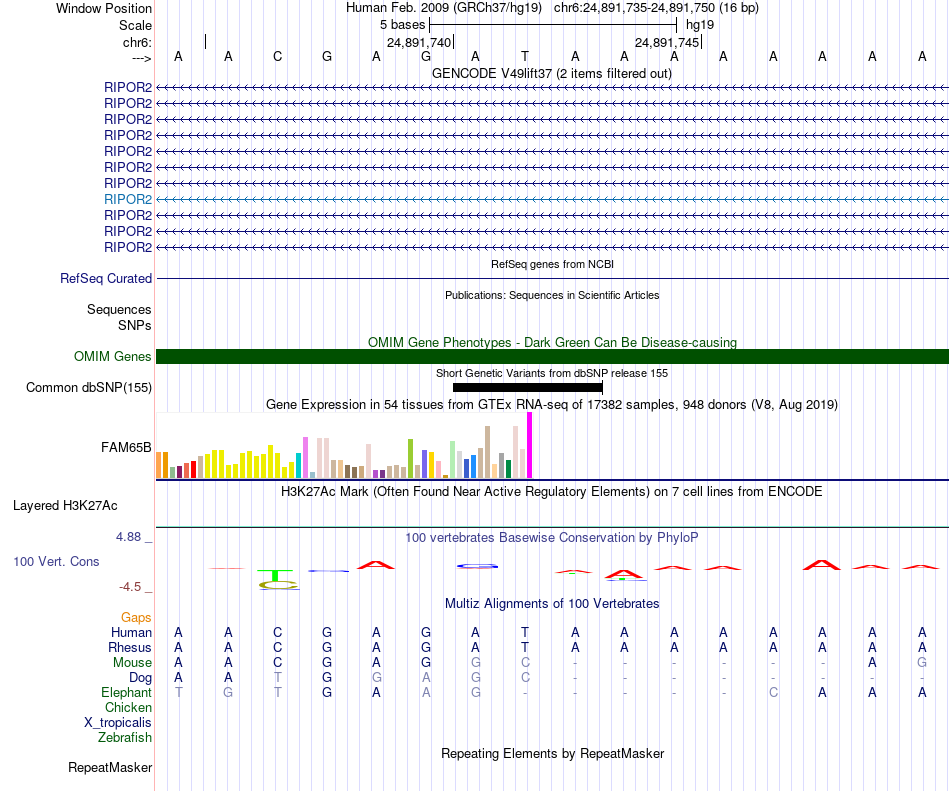Viewport: 950px width, 791px height.
Task: Click the T base in top sequence row
Action: pyautogui.click(x=525, y=56)
